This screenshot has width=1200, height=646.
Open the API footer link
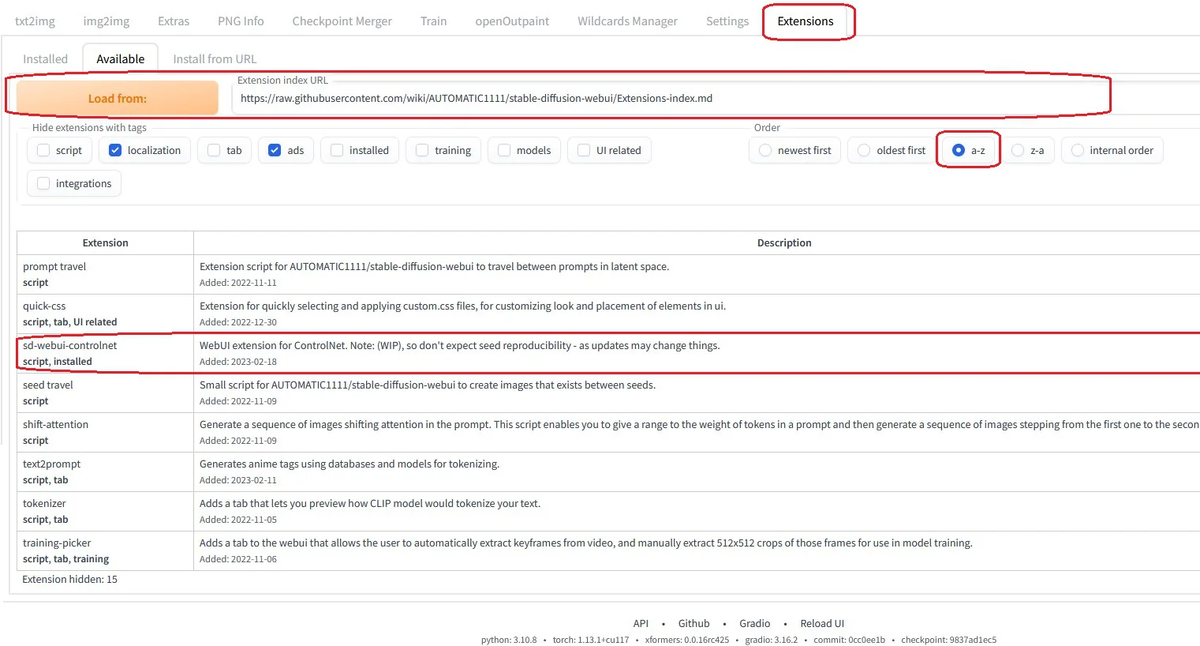[x=641, y=623]
